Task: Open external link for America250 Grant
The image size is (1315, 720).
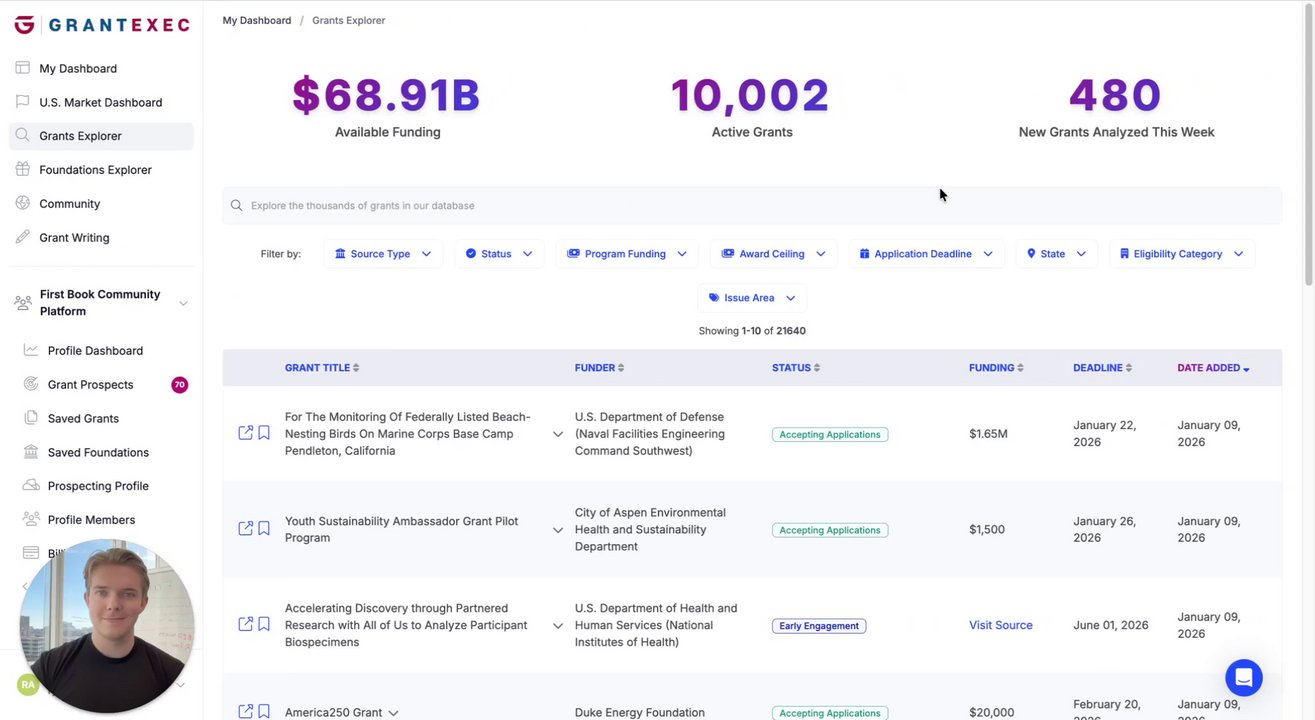Action: (x=245, y=712)
